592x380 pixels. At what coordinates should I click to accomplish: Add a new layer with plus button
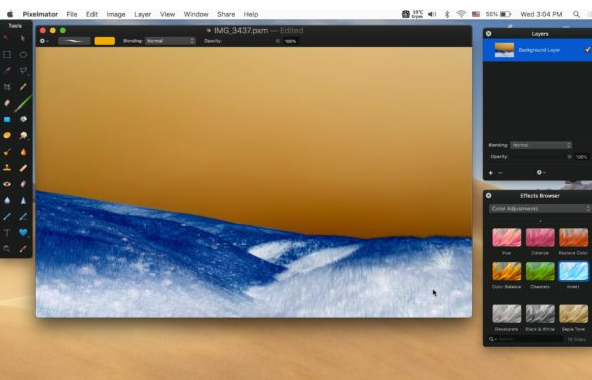[x=490, y=173]
